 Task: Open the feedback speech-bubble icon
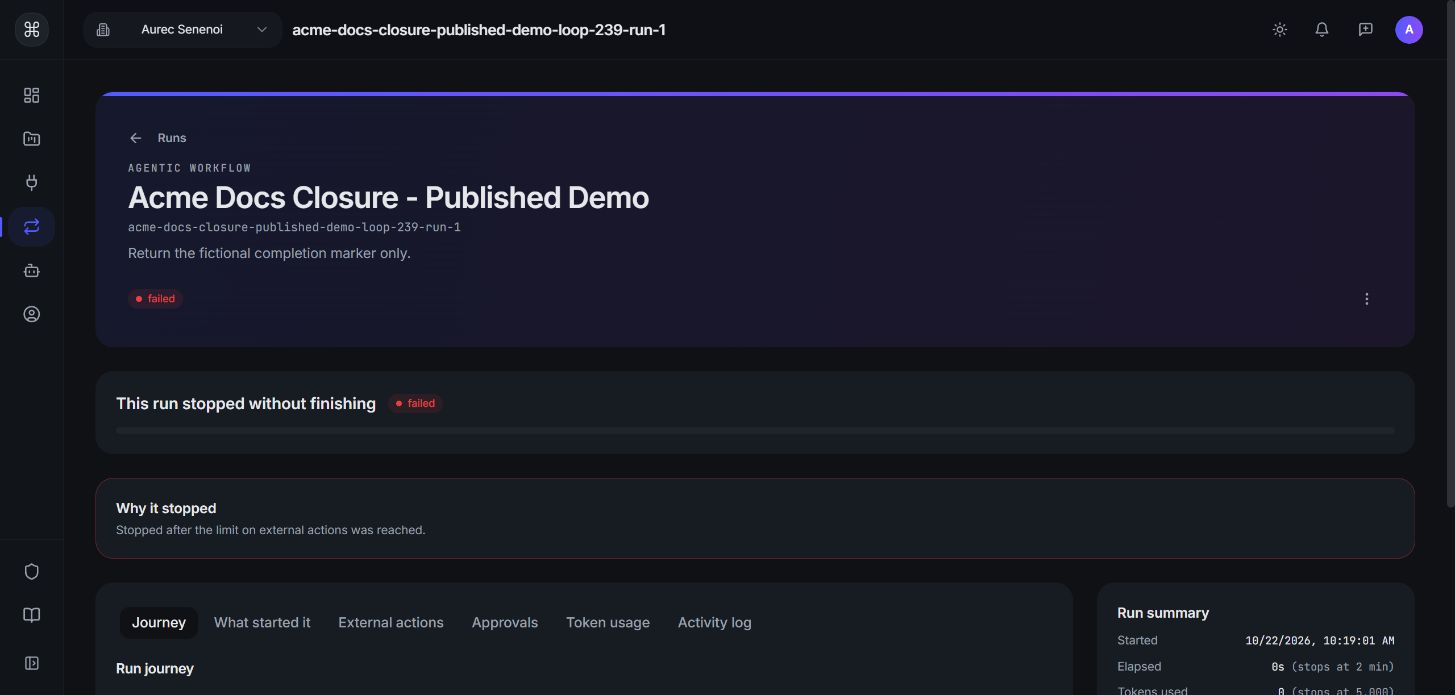1365,30
